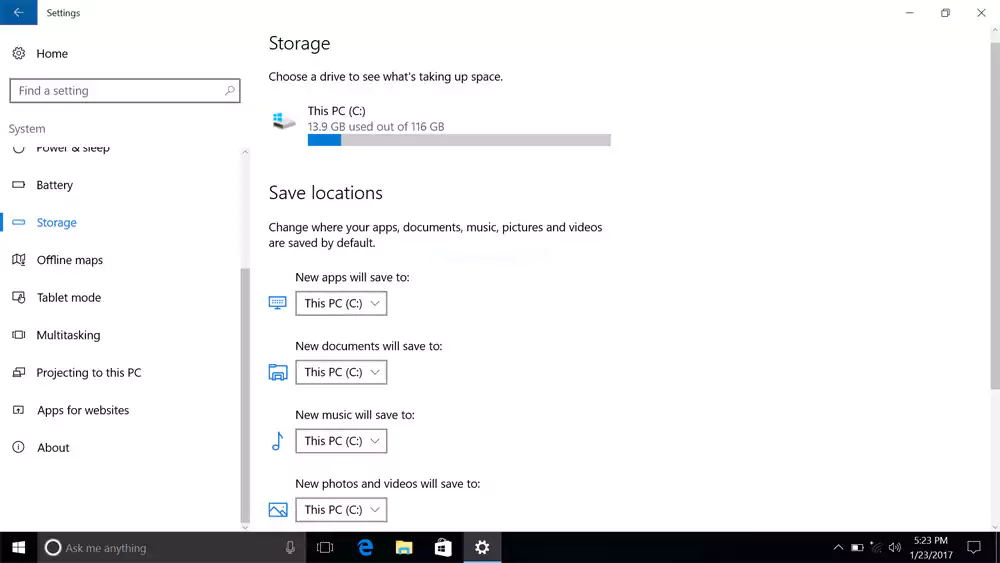Screen dimensions: 1000x563
Task: Open Home via the gear icon
Action: pyautogui.click(x=18, y=54)
